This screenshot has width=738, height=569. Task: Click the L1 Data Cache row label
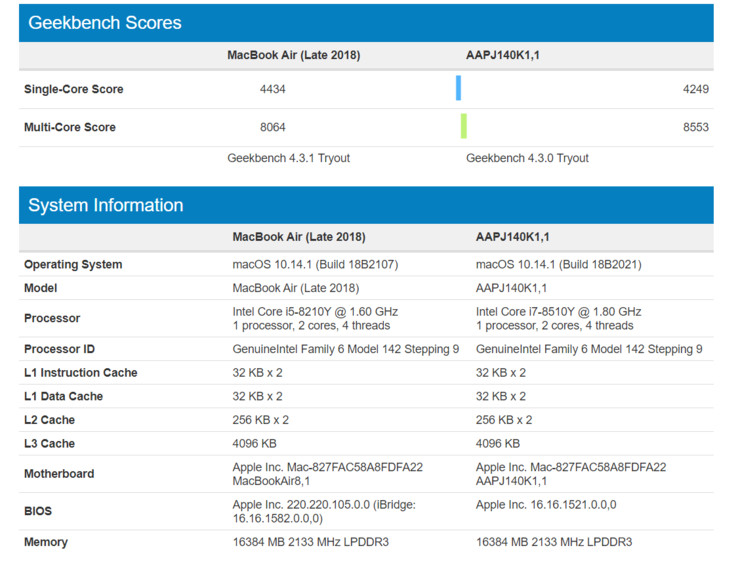[x=63, y=396]
